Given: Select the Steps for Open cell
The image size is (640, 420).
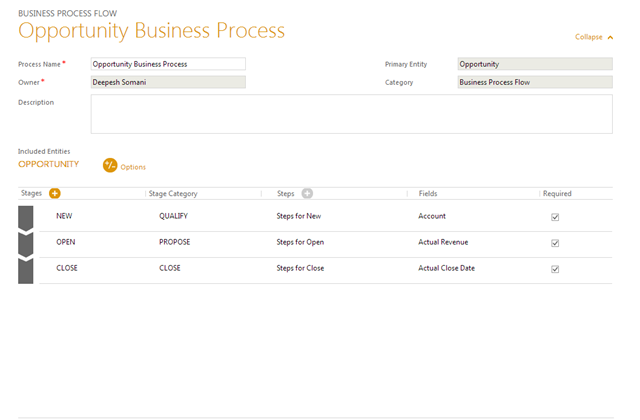Looking at the screenshot, I should coord(300,242).
